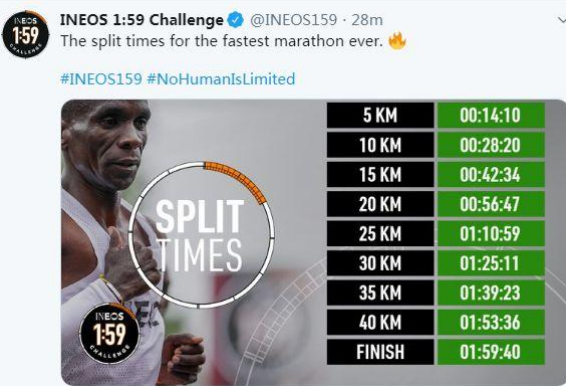Click the INEOS 1:59 profile avatar
Viewport: 566px width, 386px height.
tap(25, 35)
